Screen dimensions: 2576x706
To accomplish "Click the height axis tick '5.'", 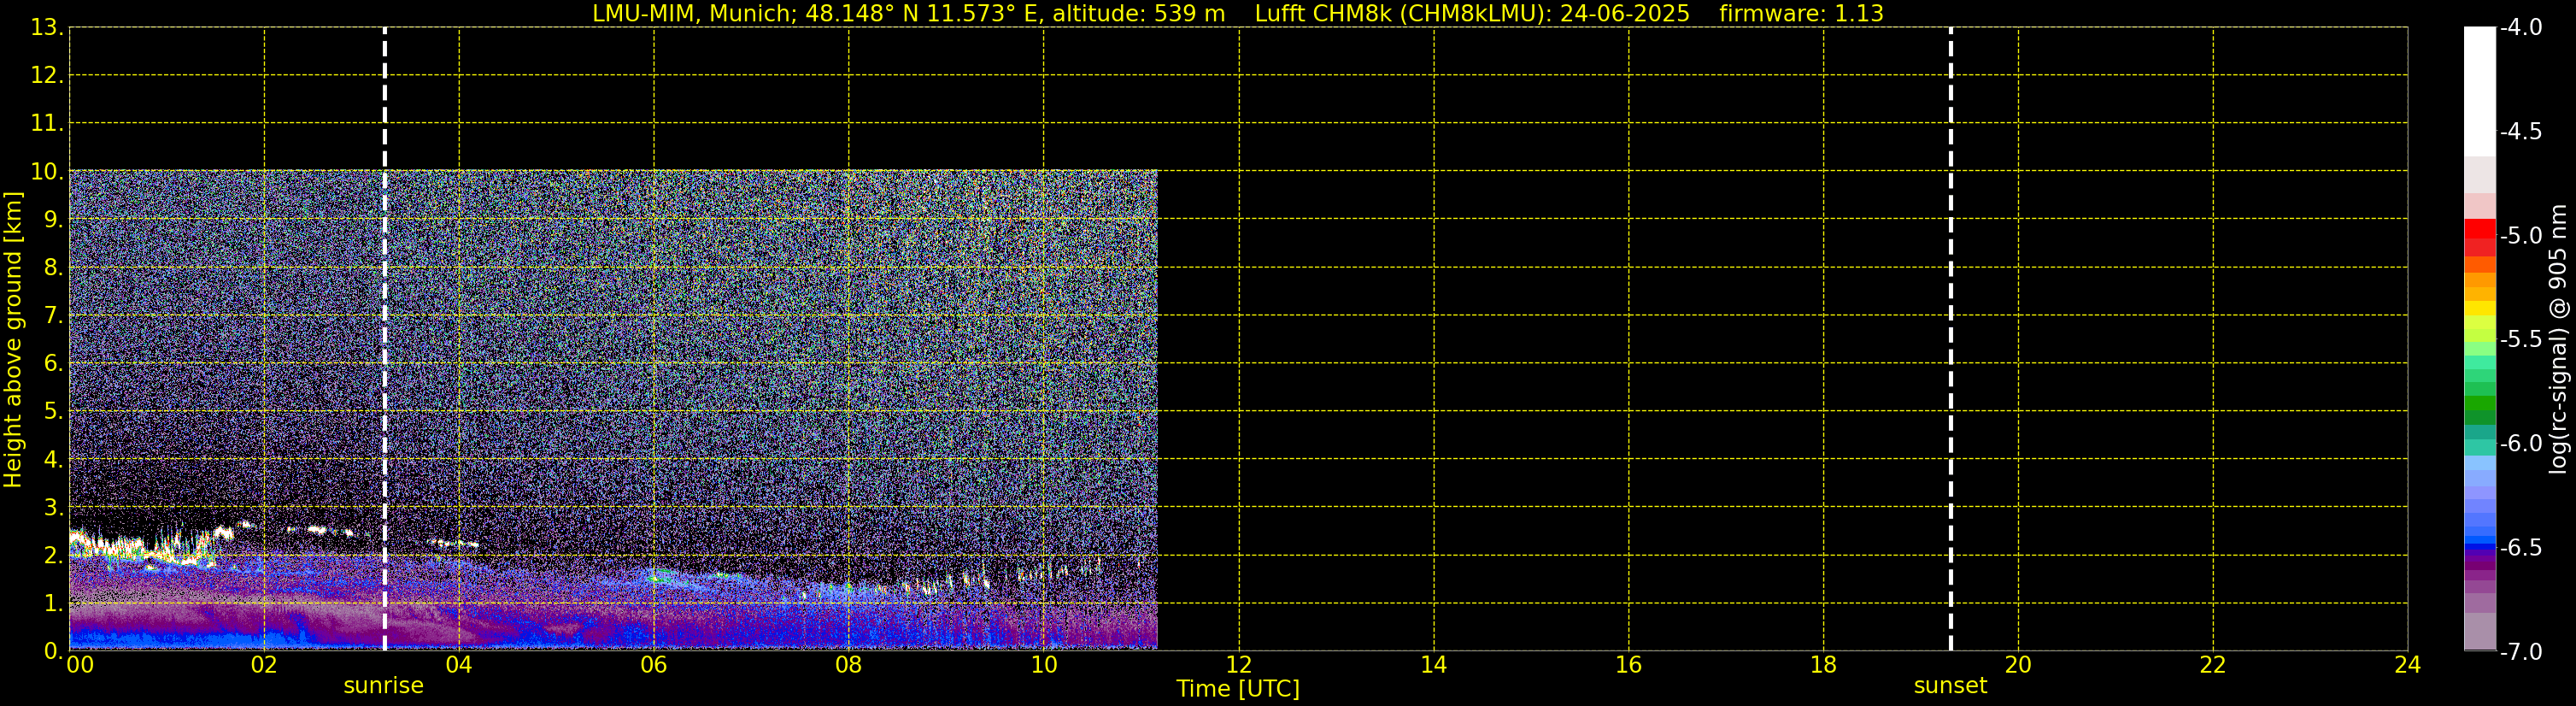I will click(52, 412).
